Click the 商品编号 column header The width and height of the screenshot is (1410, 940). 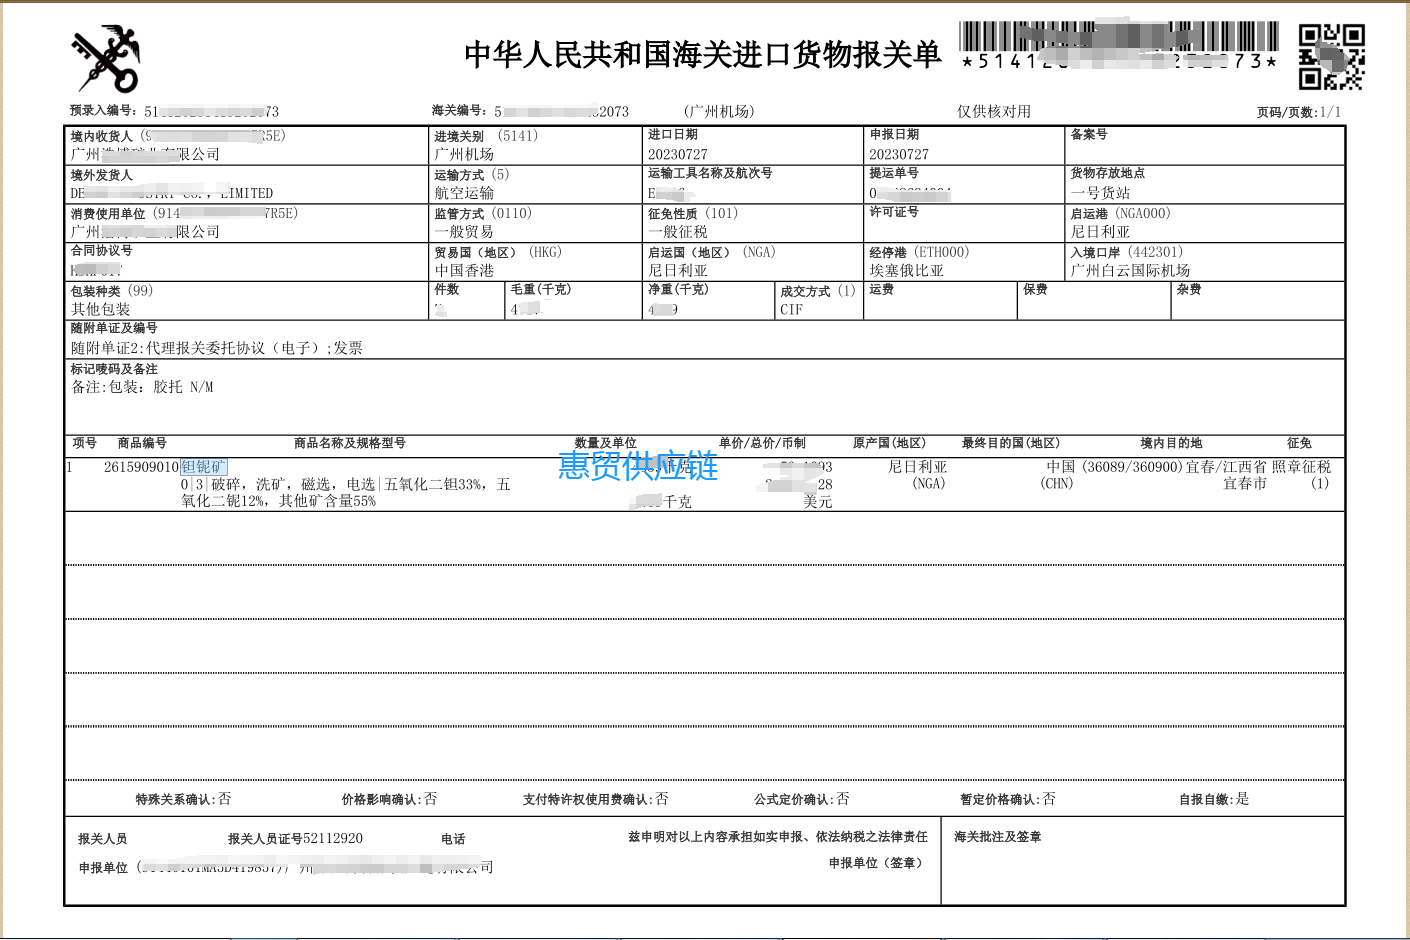tap(142, 443)
